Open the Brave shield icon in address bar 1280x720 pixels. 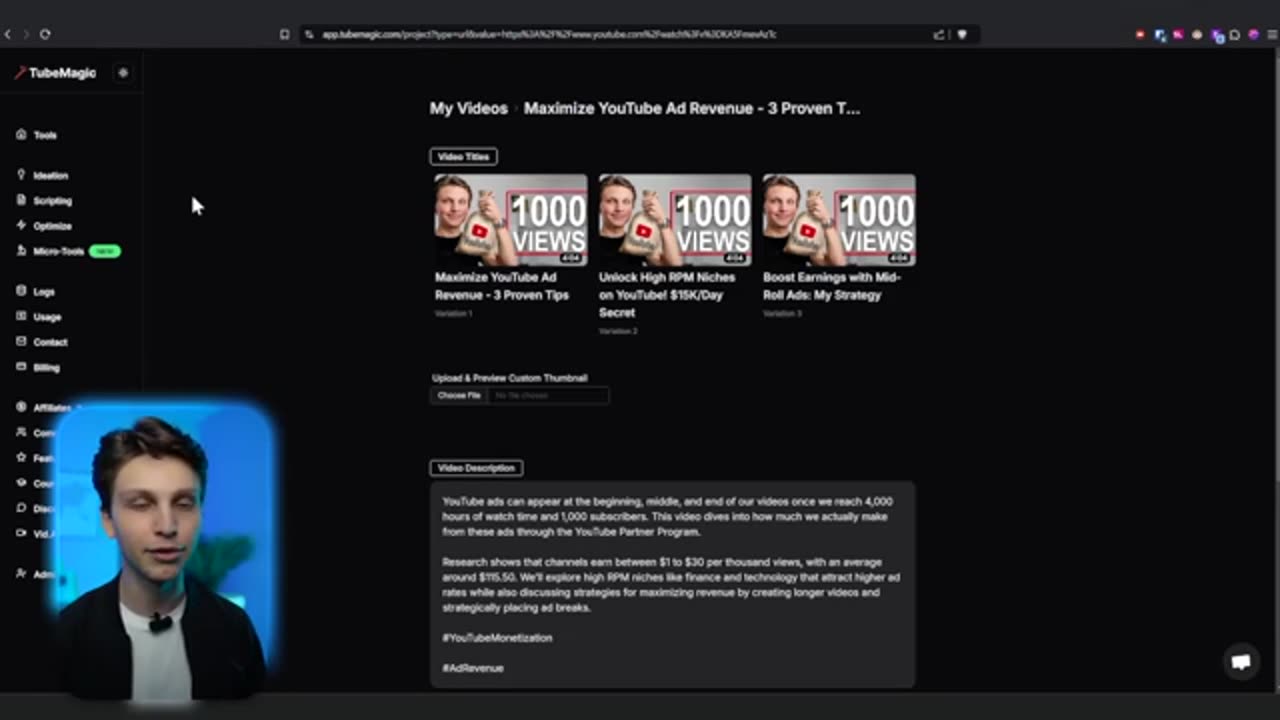point(962,34)
